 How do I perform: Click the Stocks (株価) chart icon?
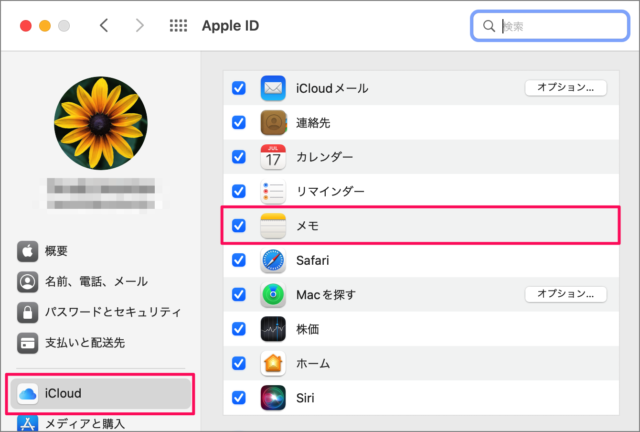(x=273, y=329)
